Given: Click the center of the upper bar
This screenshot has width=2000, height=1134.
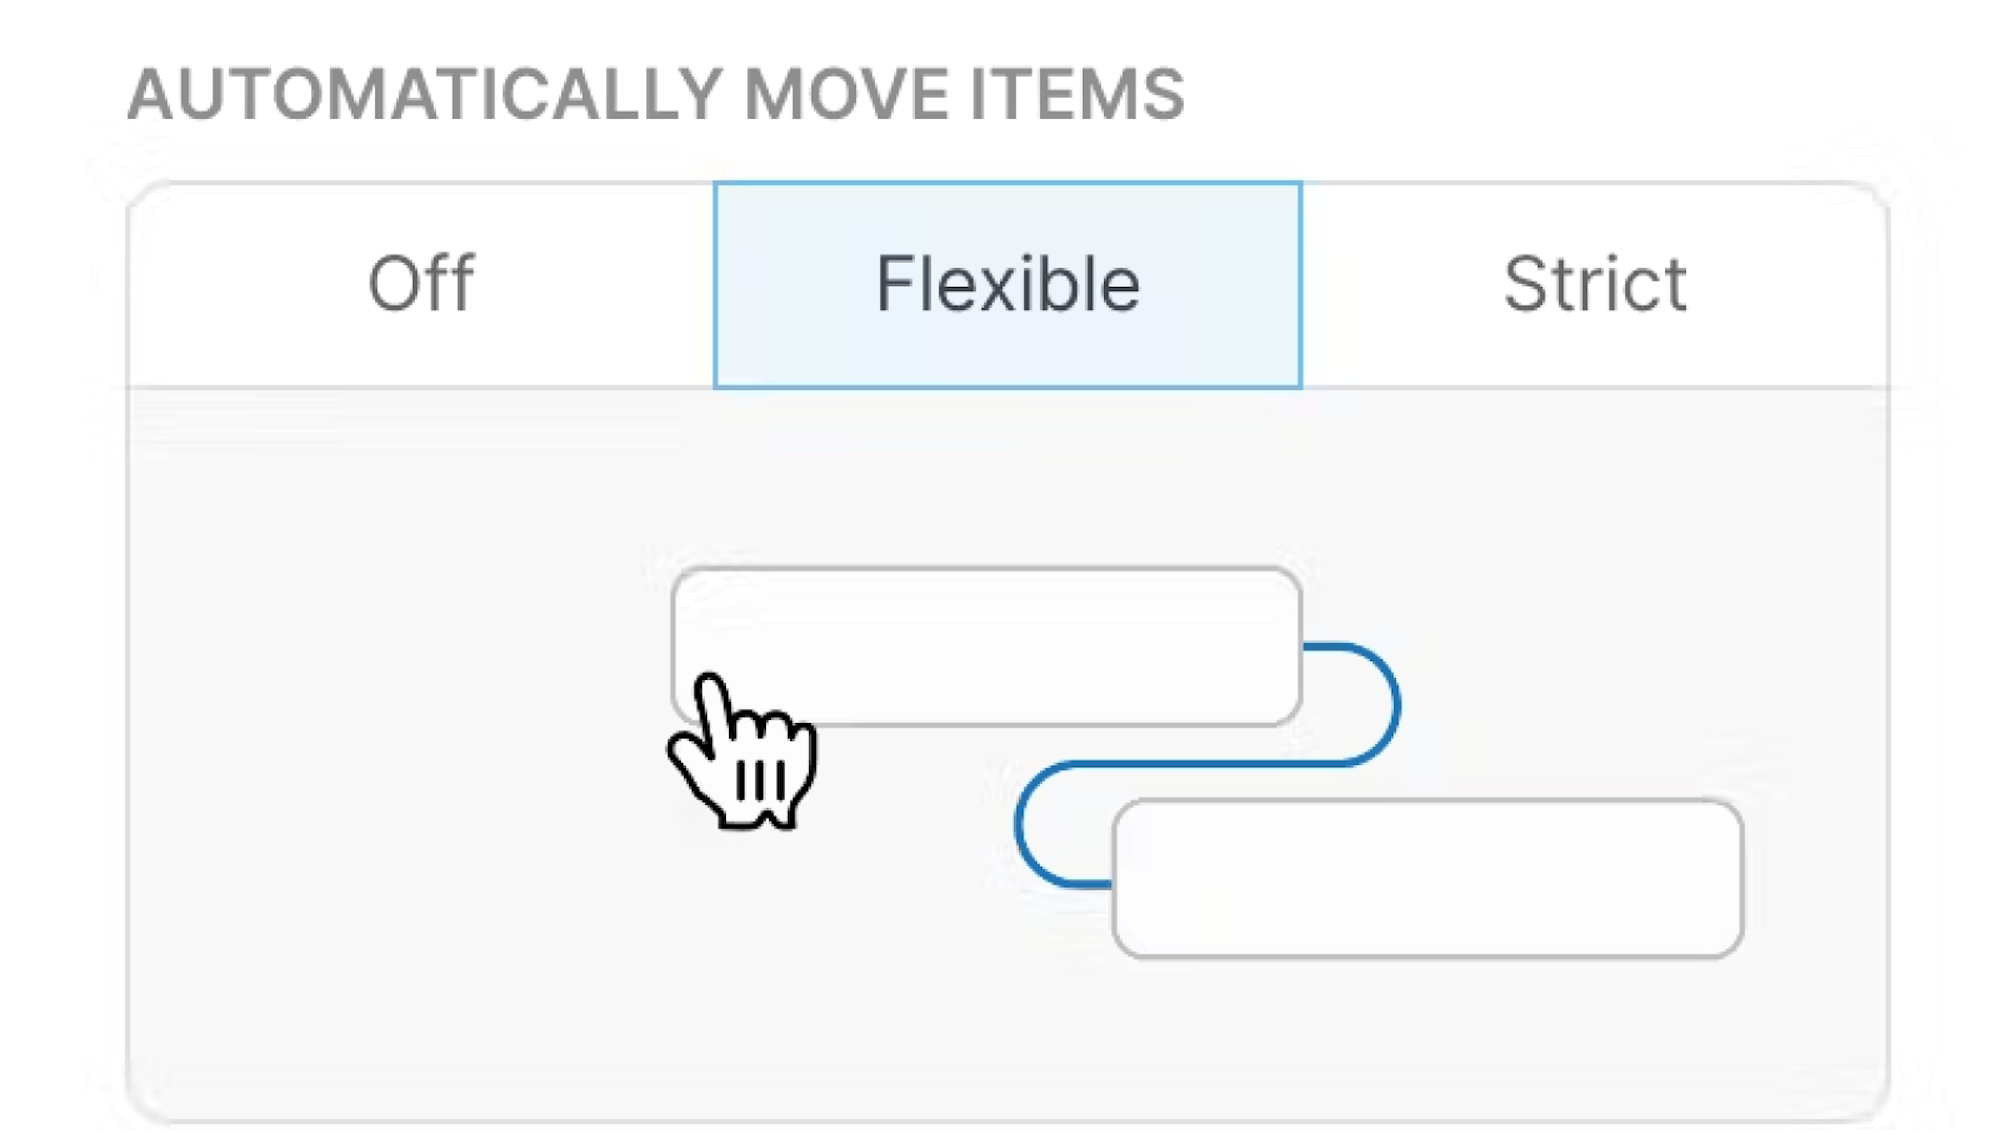Looking at the screenshot, I should point(986,645).
